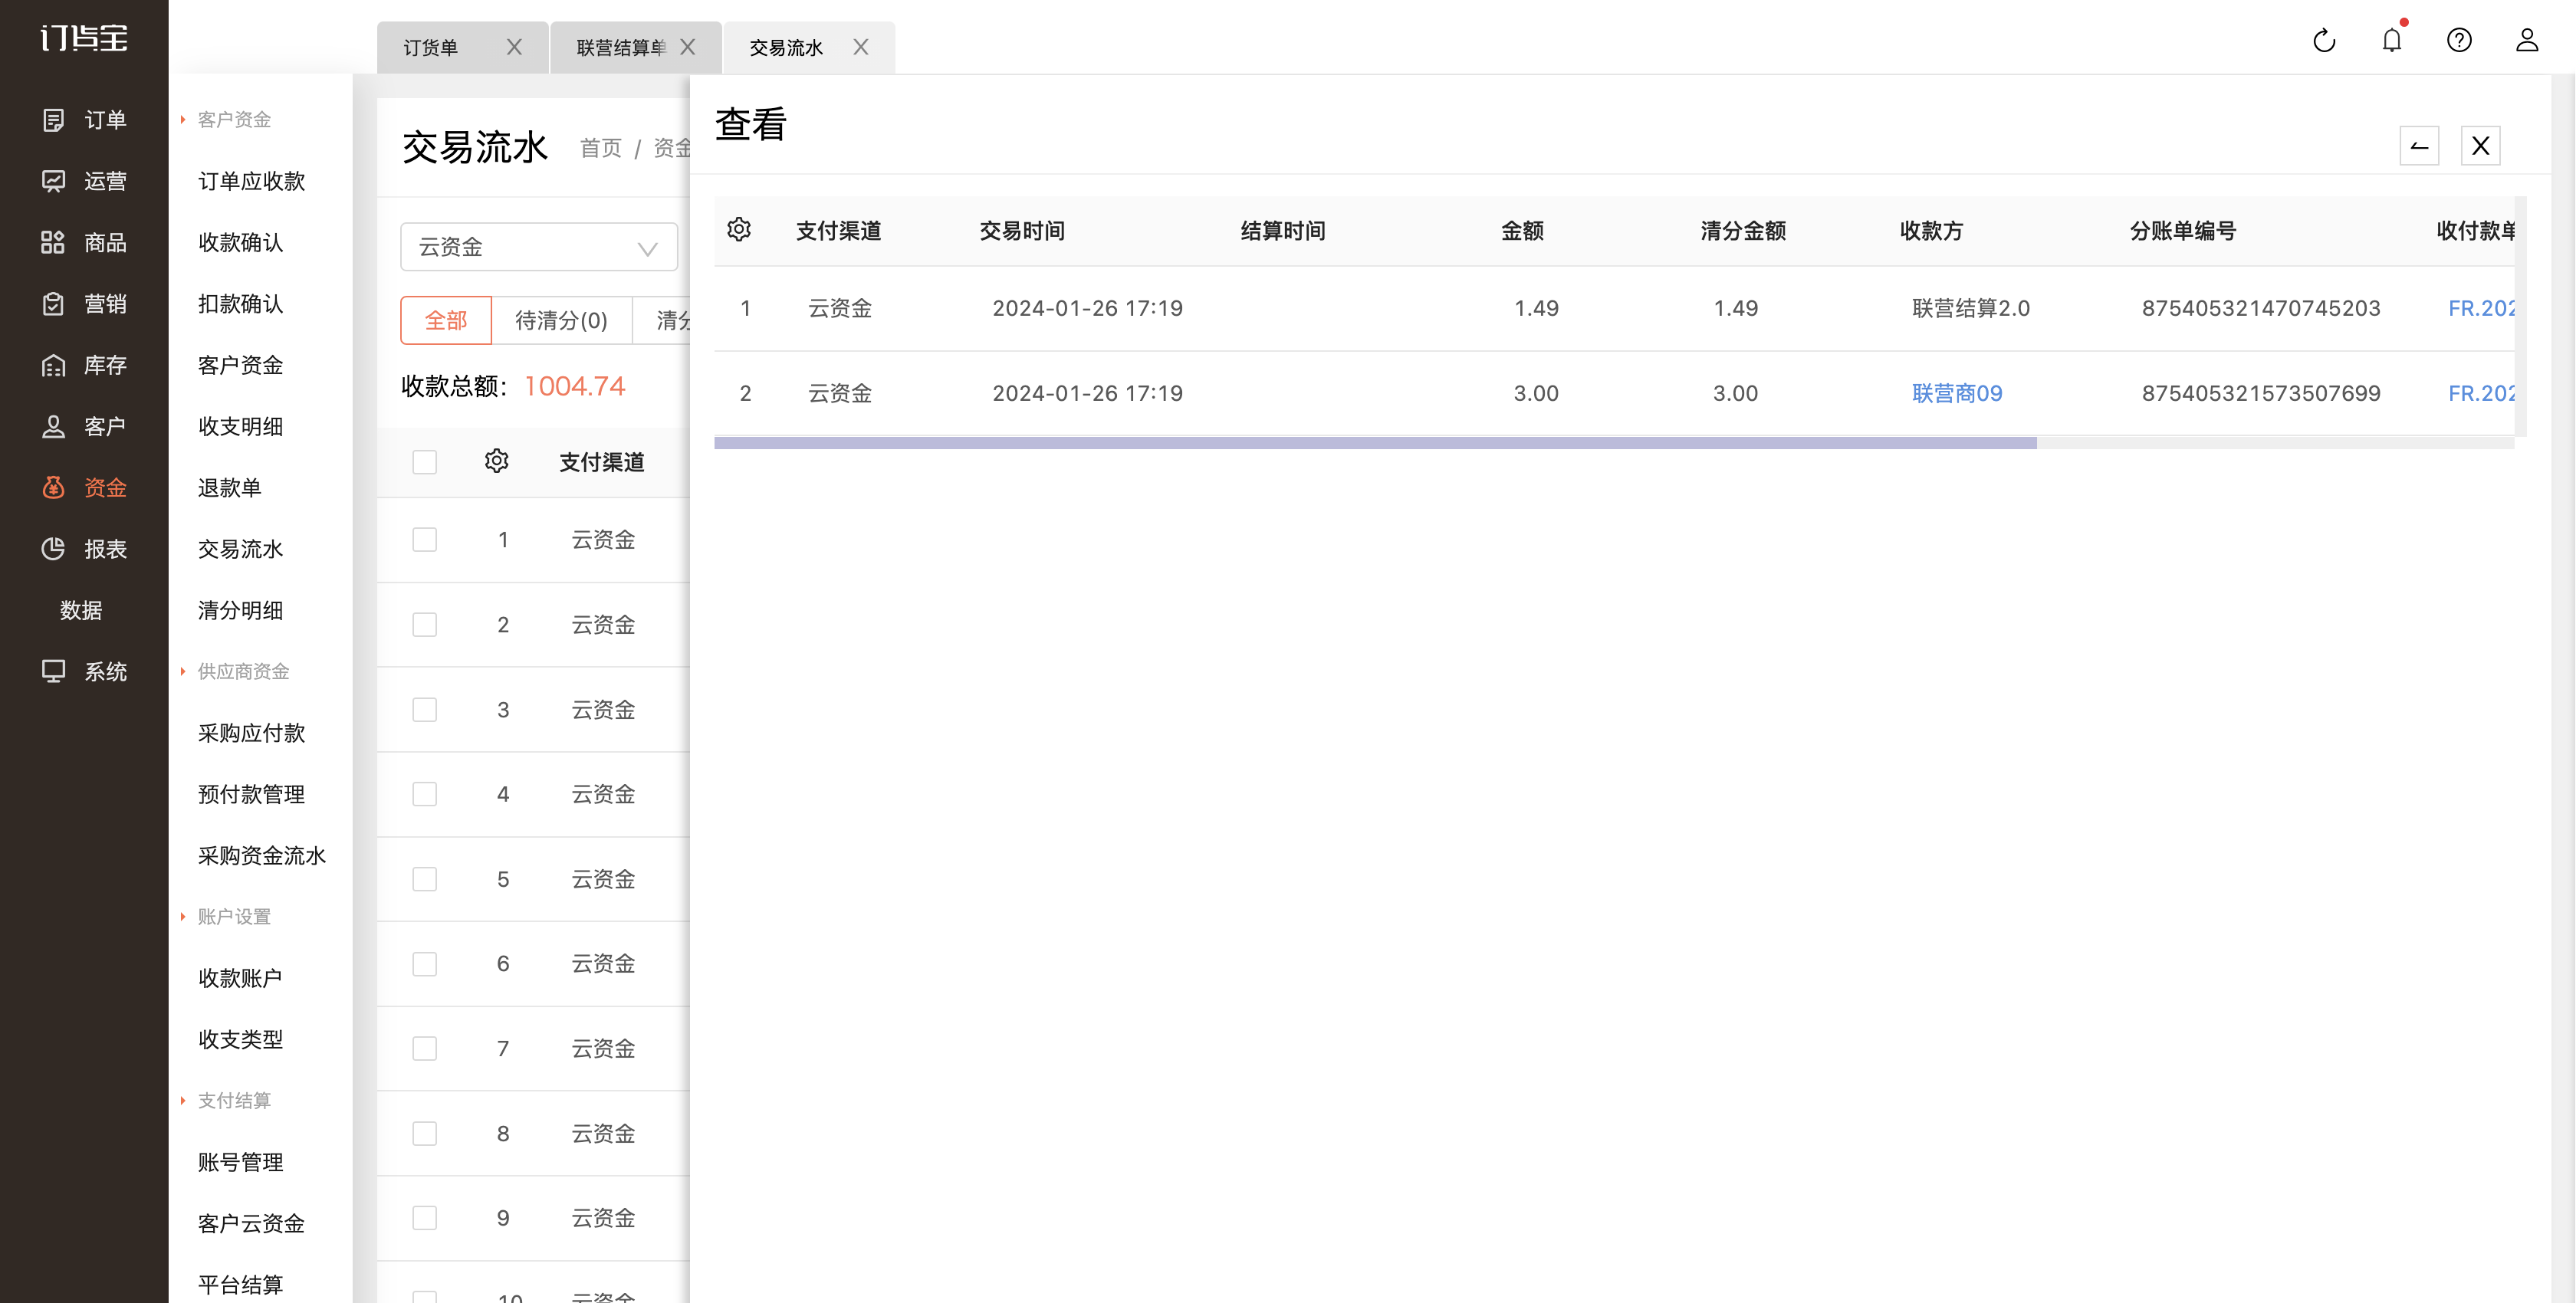
Task: Expand the 云资金 dropdown
Action: pos(539,247)
